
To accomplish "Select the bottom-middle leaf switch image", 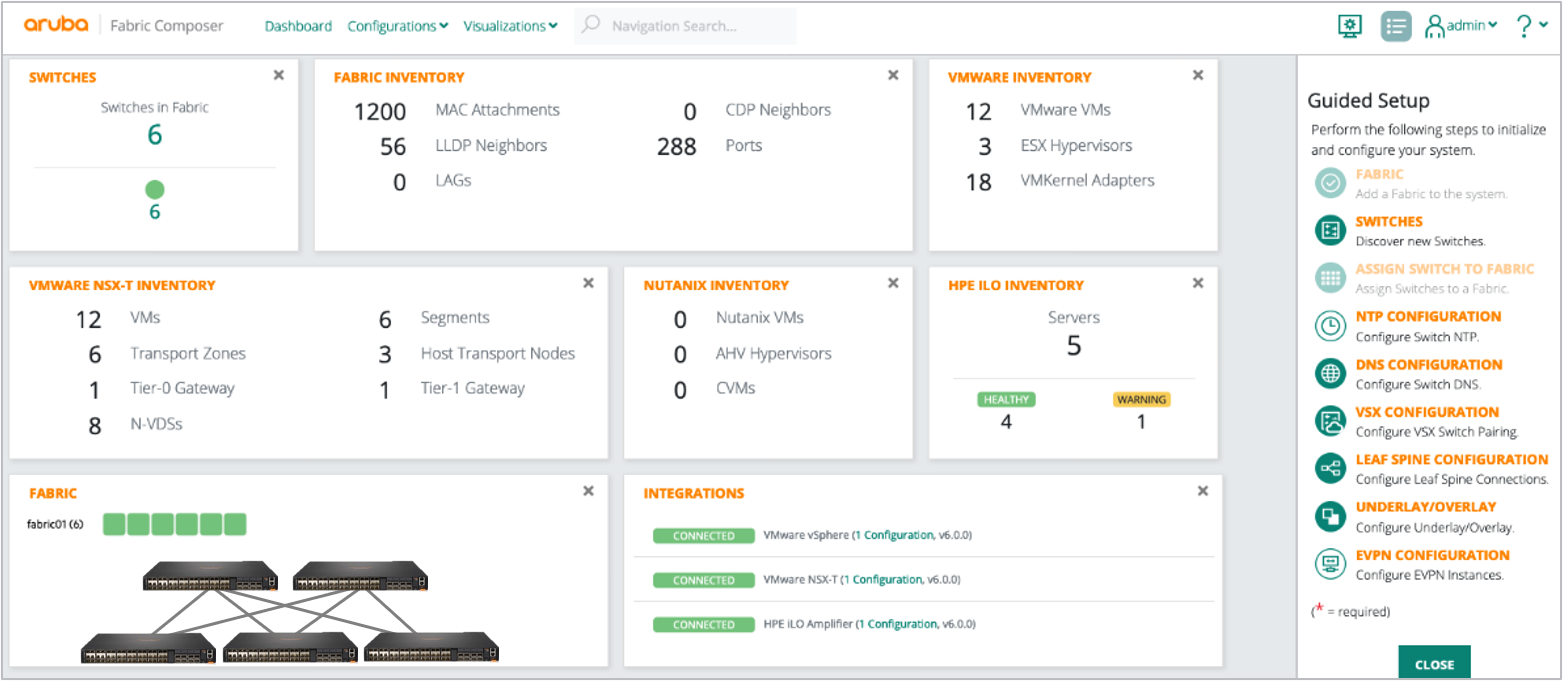I will tap(290, 647).
